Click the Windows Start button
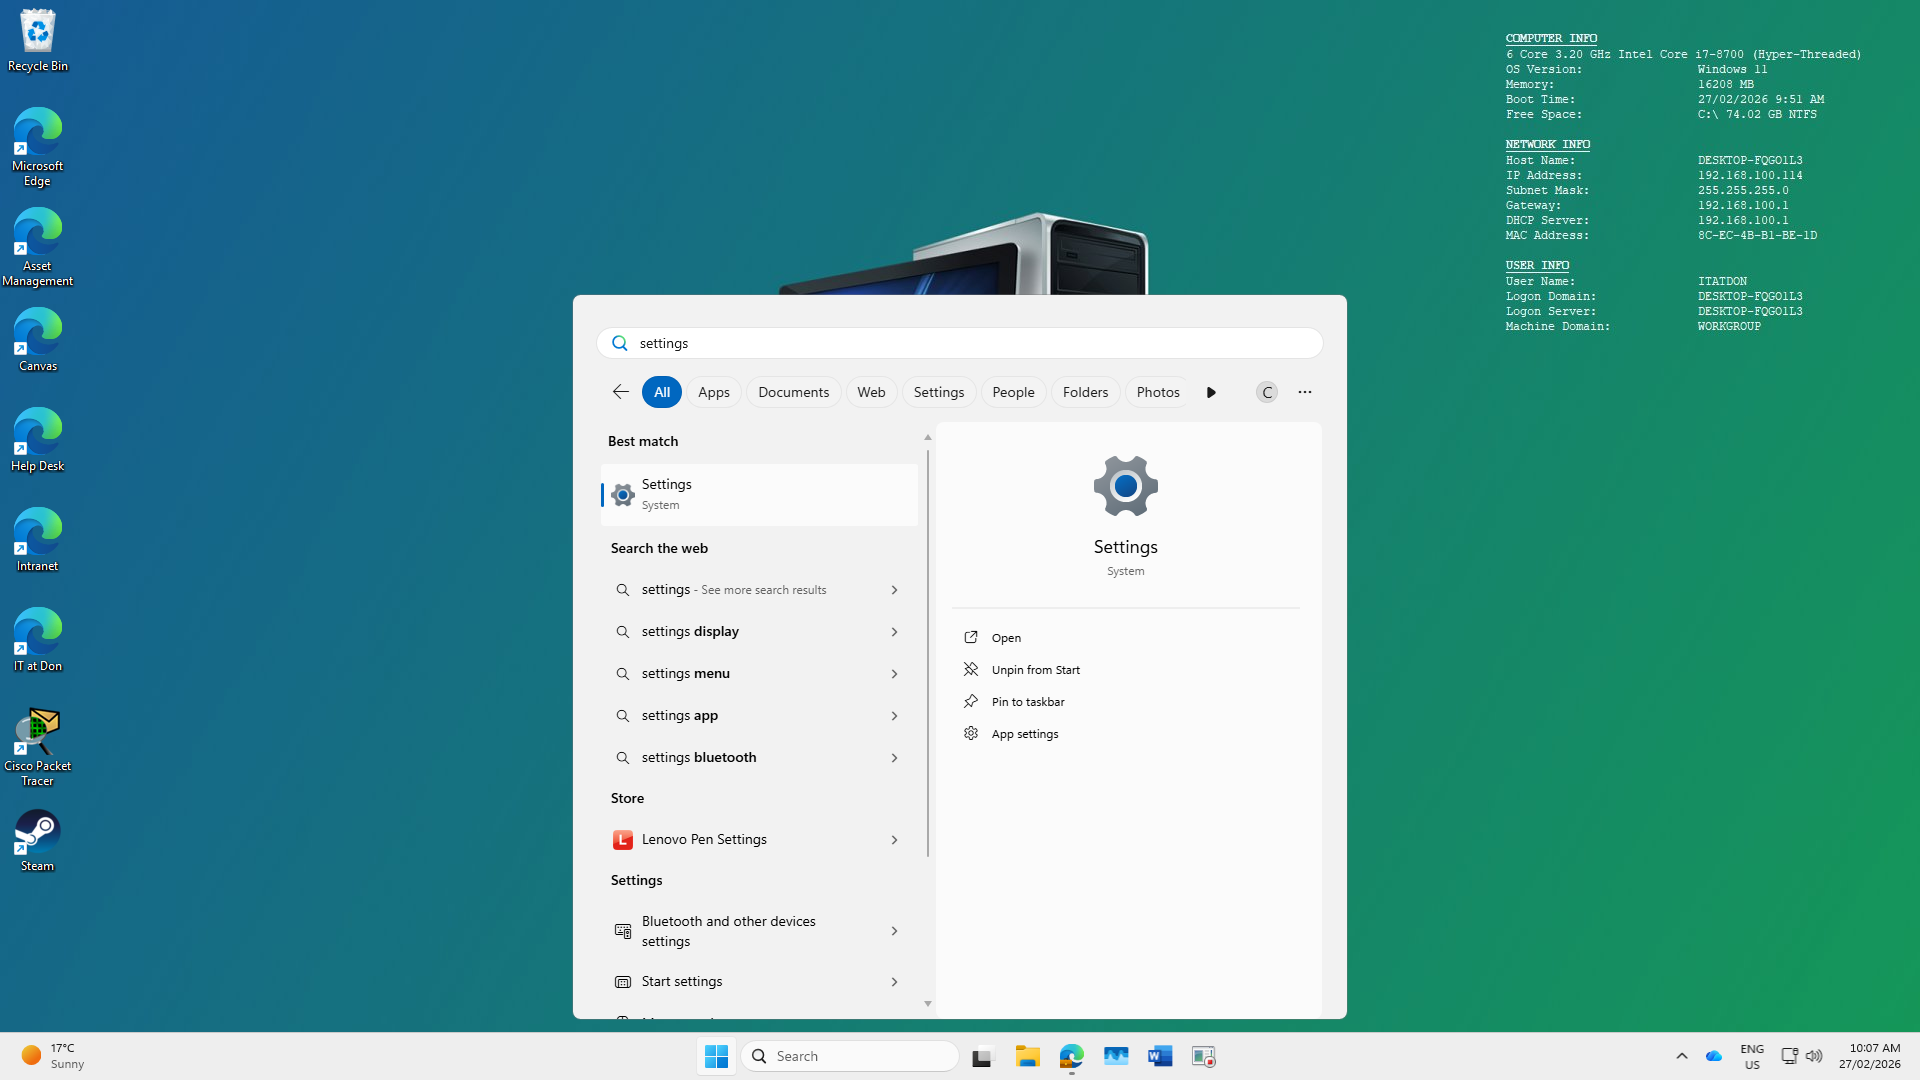 click(x=716, y=1056)
